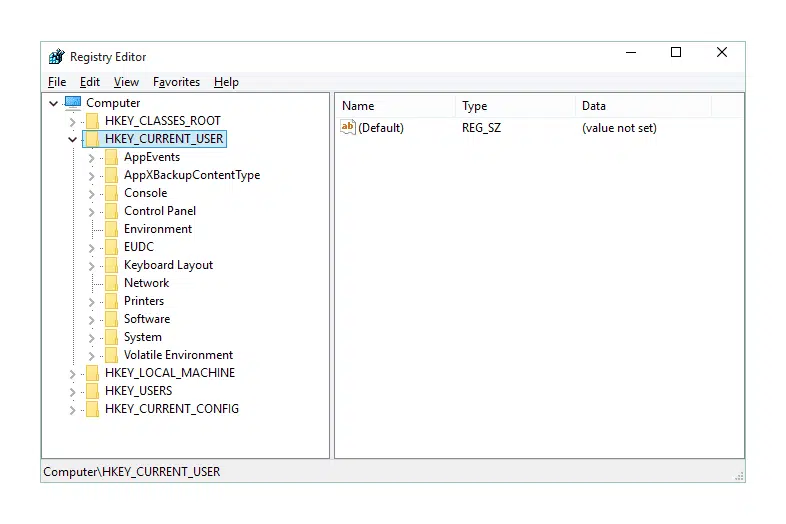Click the Console folder icon
Image resolution: width=786 pixels, height=524 pixels.
111,193
